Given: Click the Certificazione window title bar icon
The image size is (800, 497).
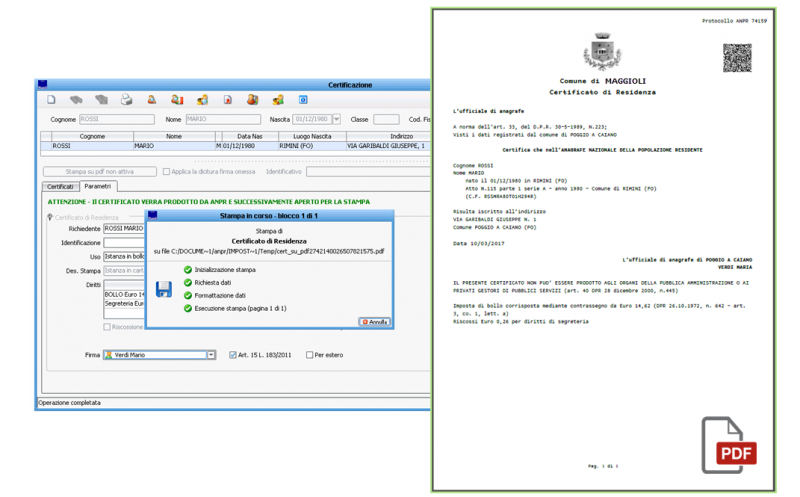Looking at the screenshot, I should click(42, 84).
